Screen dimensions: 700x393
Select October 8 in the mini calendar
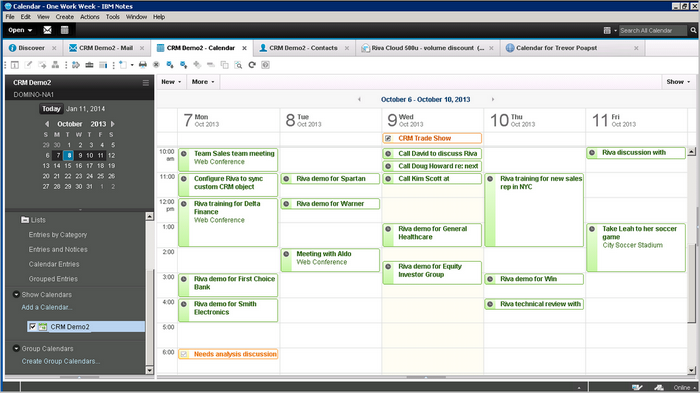(x=68, y=155)
